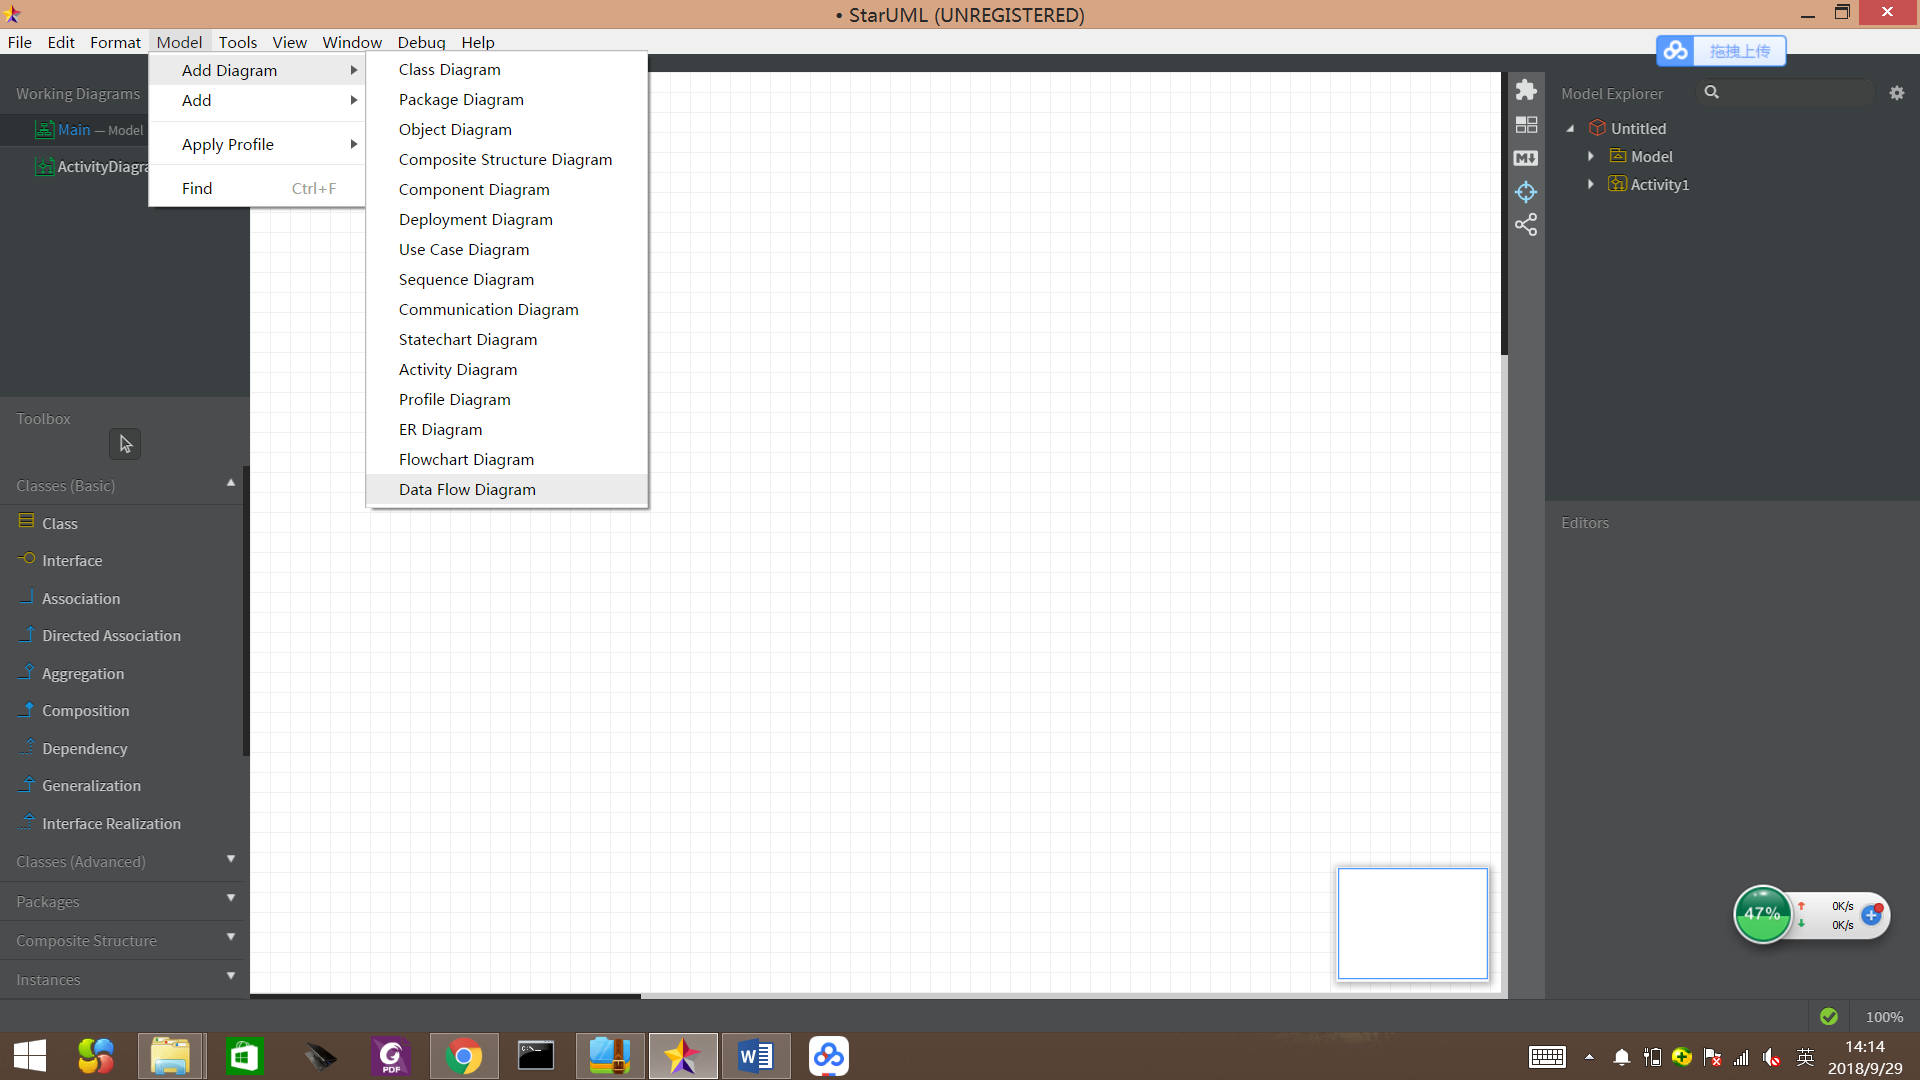The image size is (1920, 1080).
Task: Click the green validation checkmark in status bar
Action: click(x=1828, y=1016)
